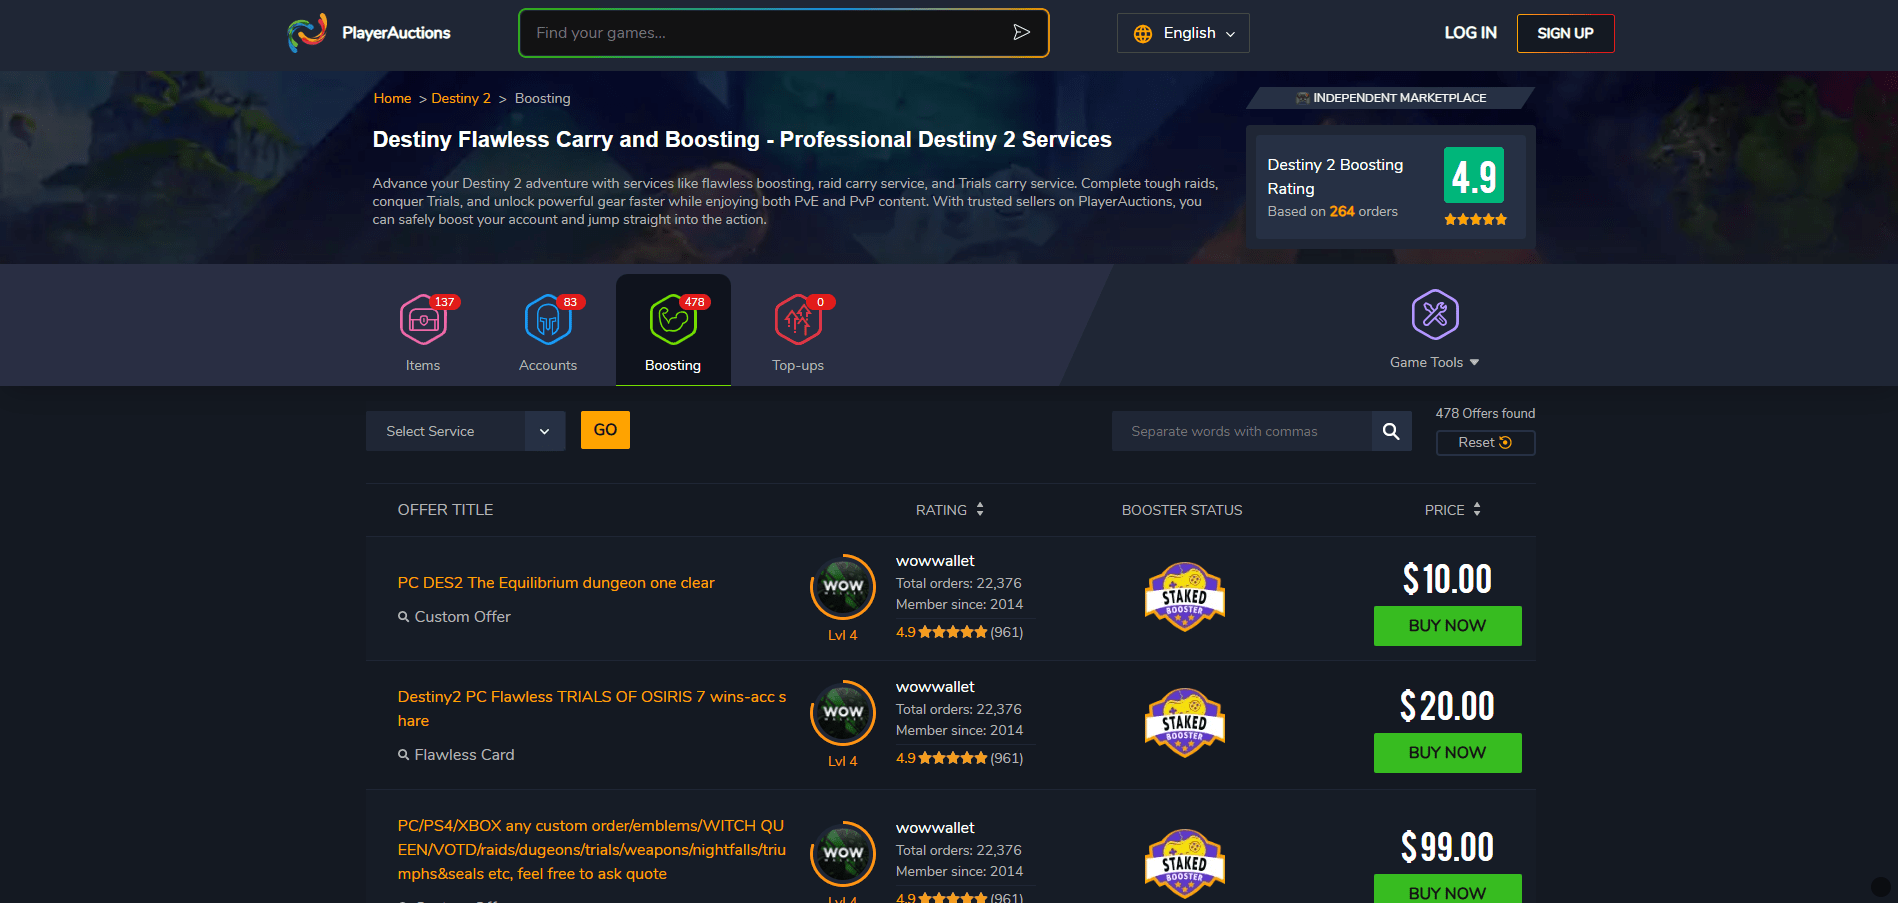Image resolution: width=1898 pixels, height=903 pixels.
Task: Select the Boosting tab
Action: tap(673, 329)
